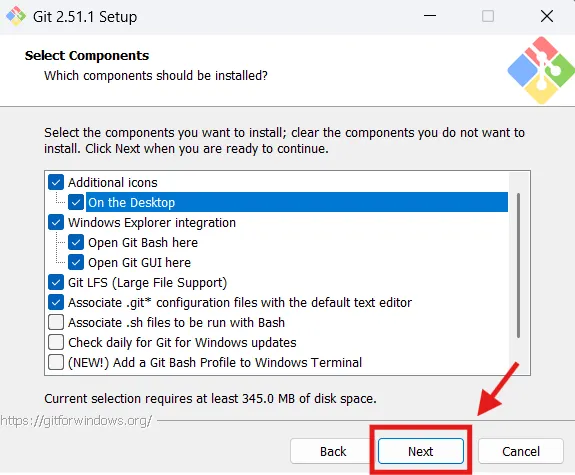The image size is (575, 475).
Task: Go back with the Back button
Action: tap(333, 451)
